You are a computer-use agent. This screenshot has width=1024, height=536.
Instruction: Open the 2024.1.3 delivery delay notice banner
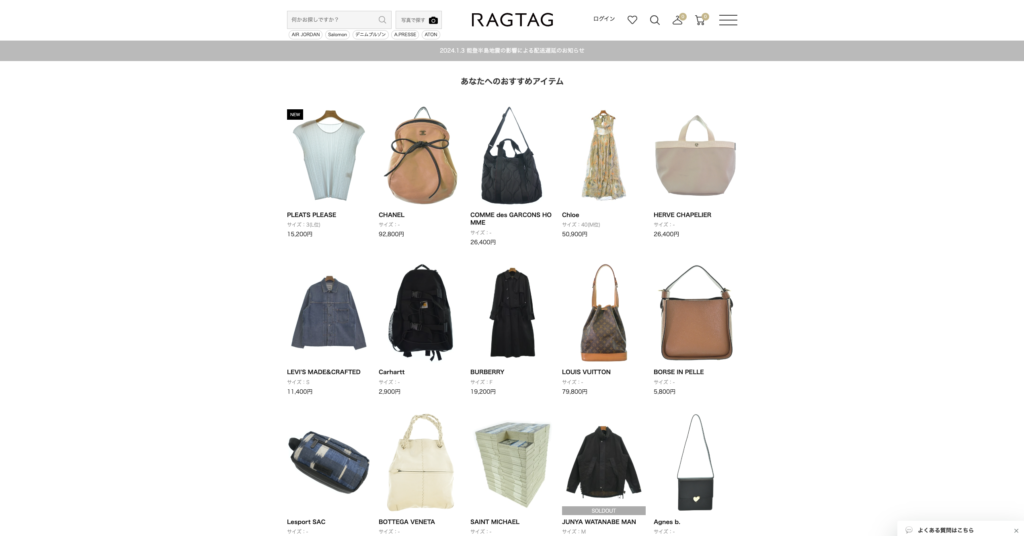512,50
